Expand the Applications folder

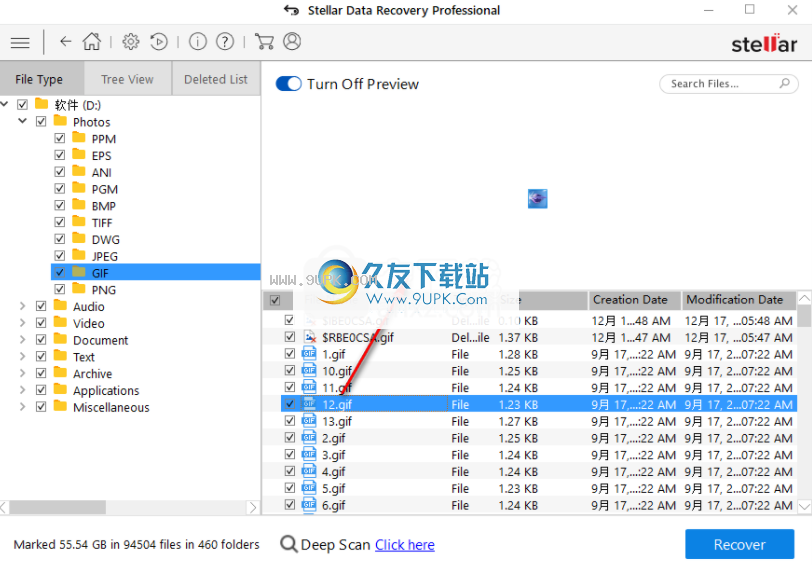[x=22, y=390]
